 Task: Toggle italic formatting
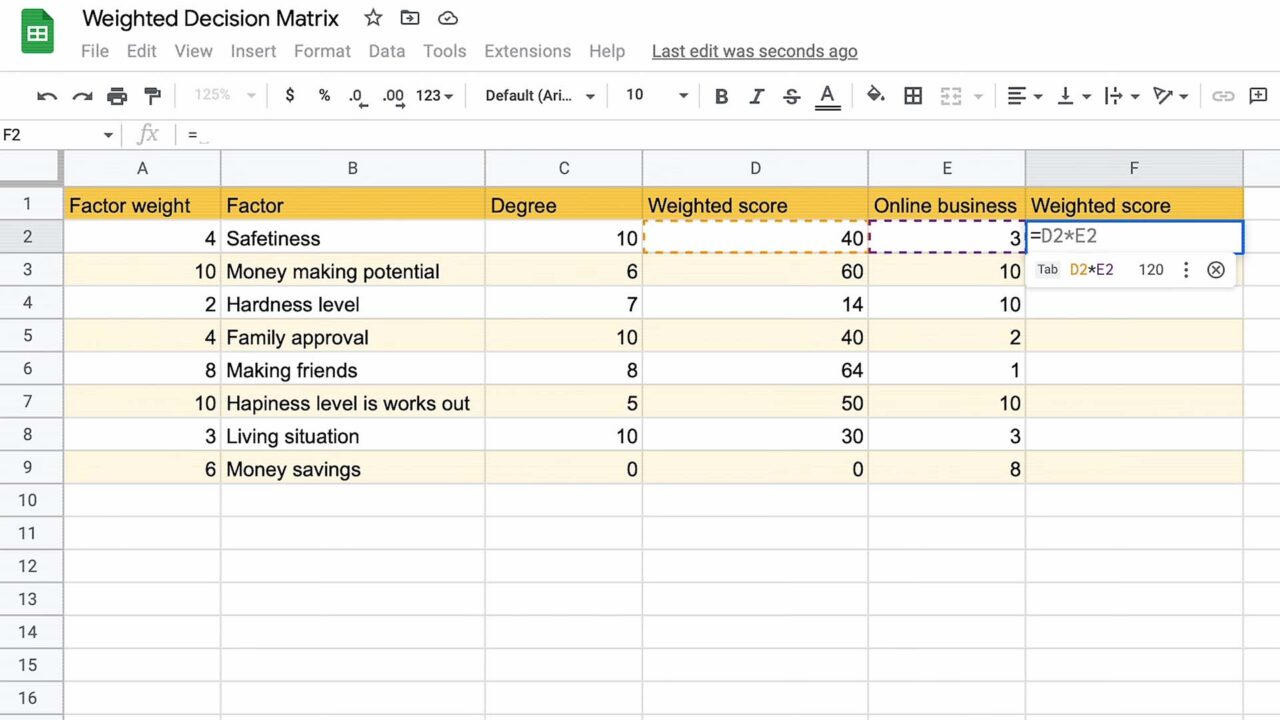[x=756, y=95]
